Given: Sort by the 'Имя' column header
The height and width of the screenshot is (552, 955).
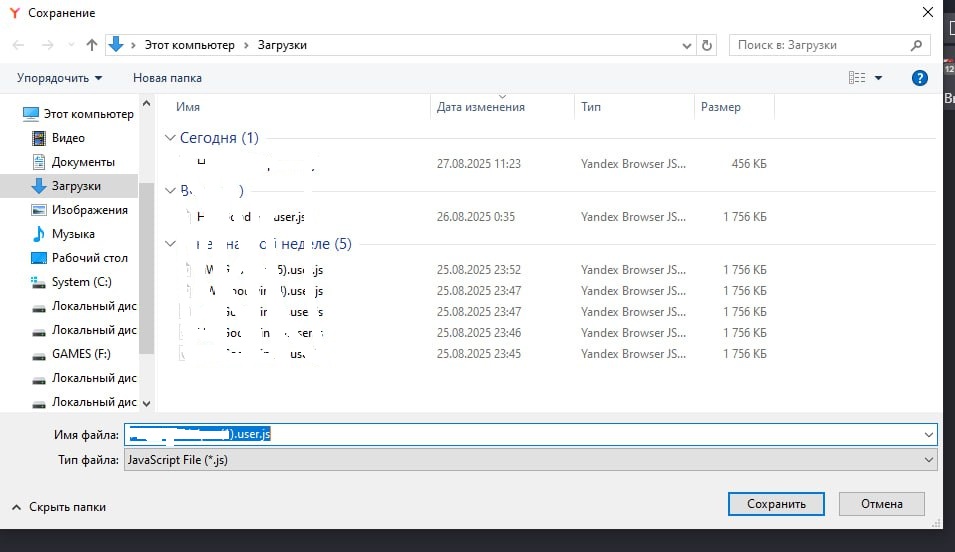Looking at the screenshot, I should pos(188,107).
